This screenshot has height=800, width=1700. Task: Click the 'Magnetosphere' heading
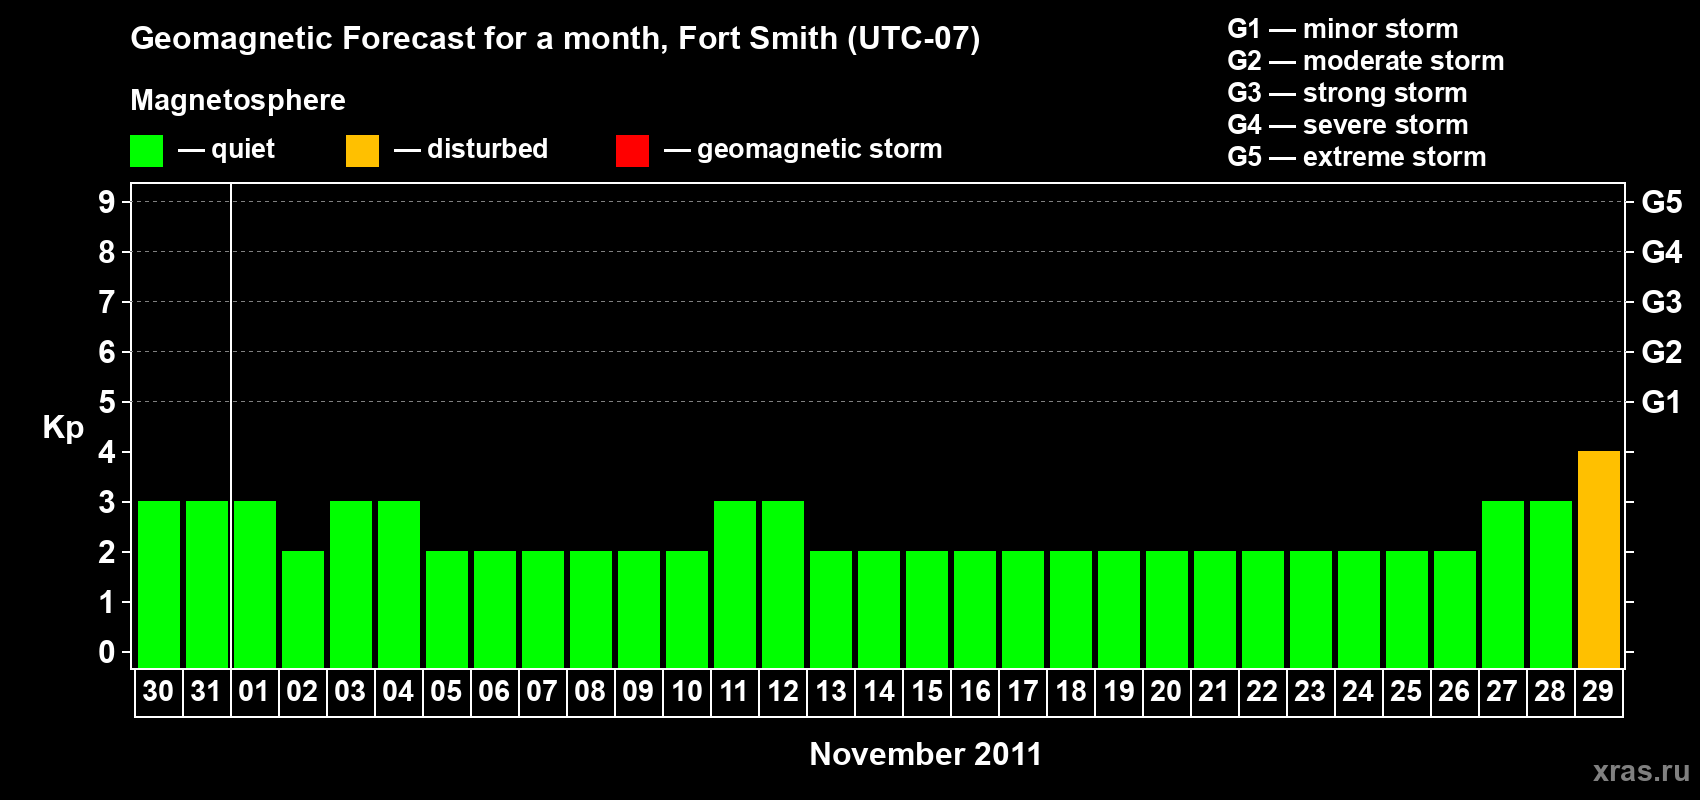238,100
